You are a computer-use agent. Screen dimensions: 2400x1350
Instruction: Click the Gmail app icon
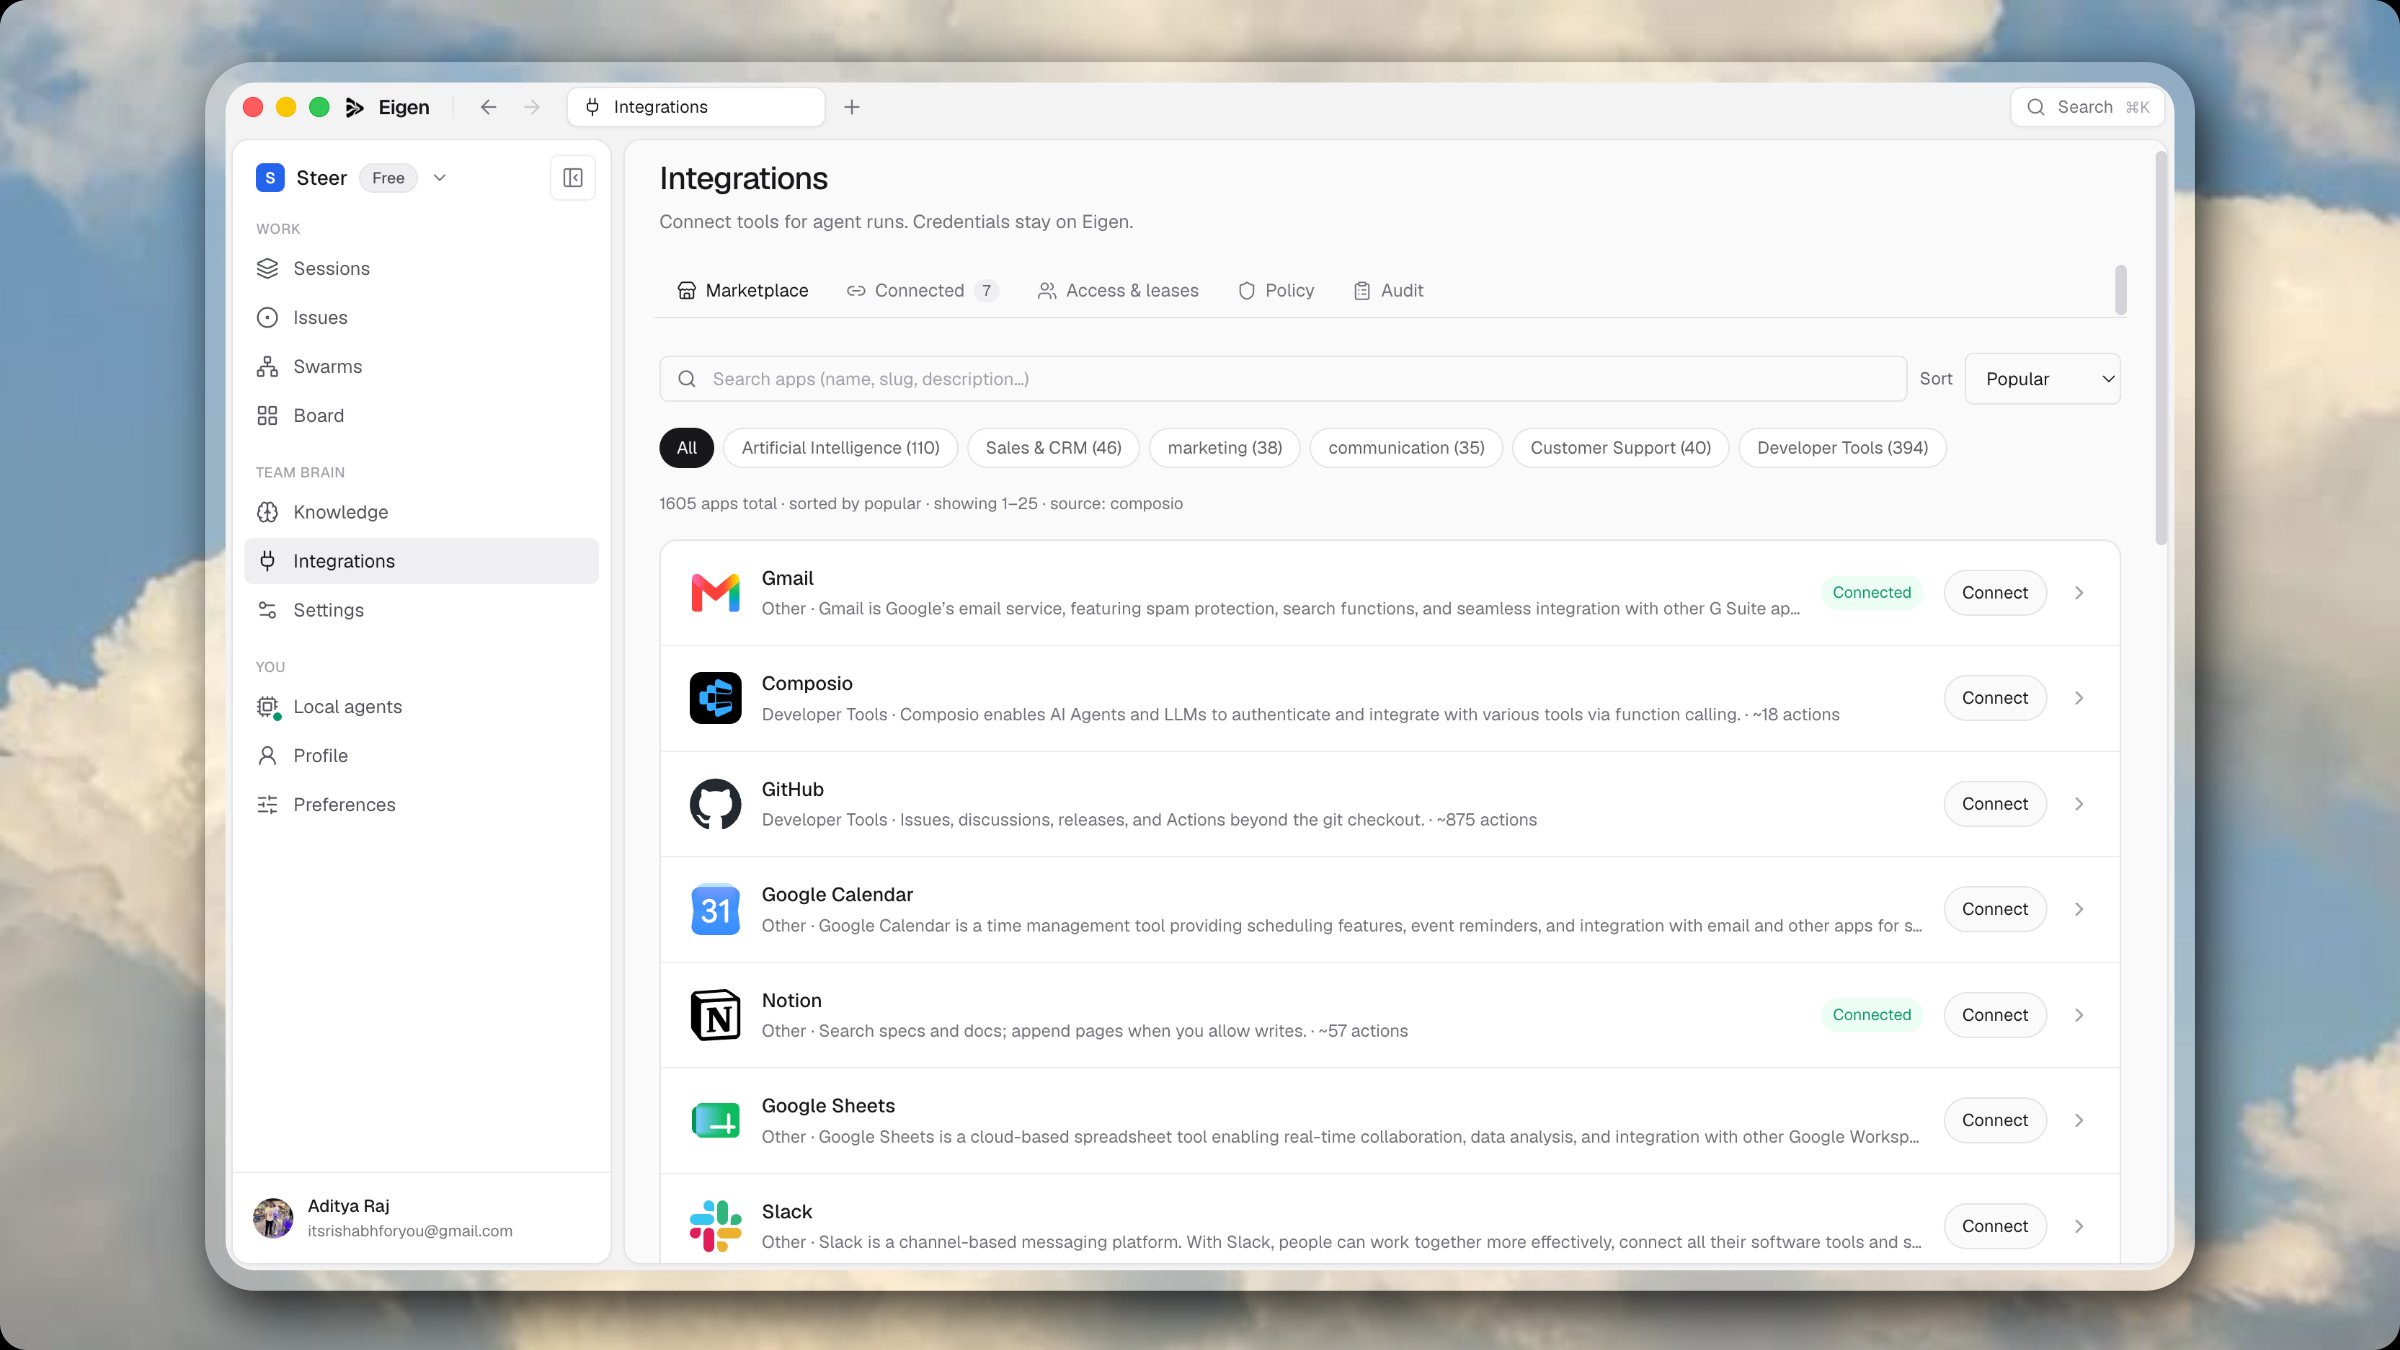point(716,593)
